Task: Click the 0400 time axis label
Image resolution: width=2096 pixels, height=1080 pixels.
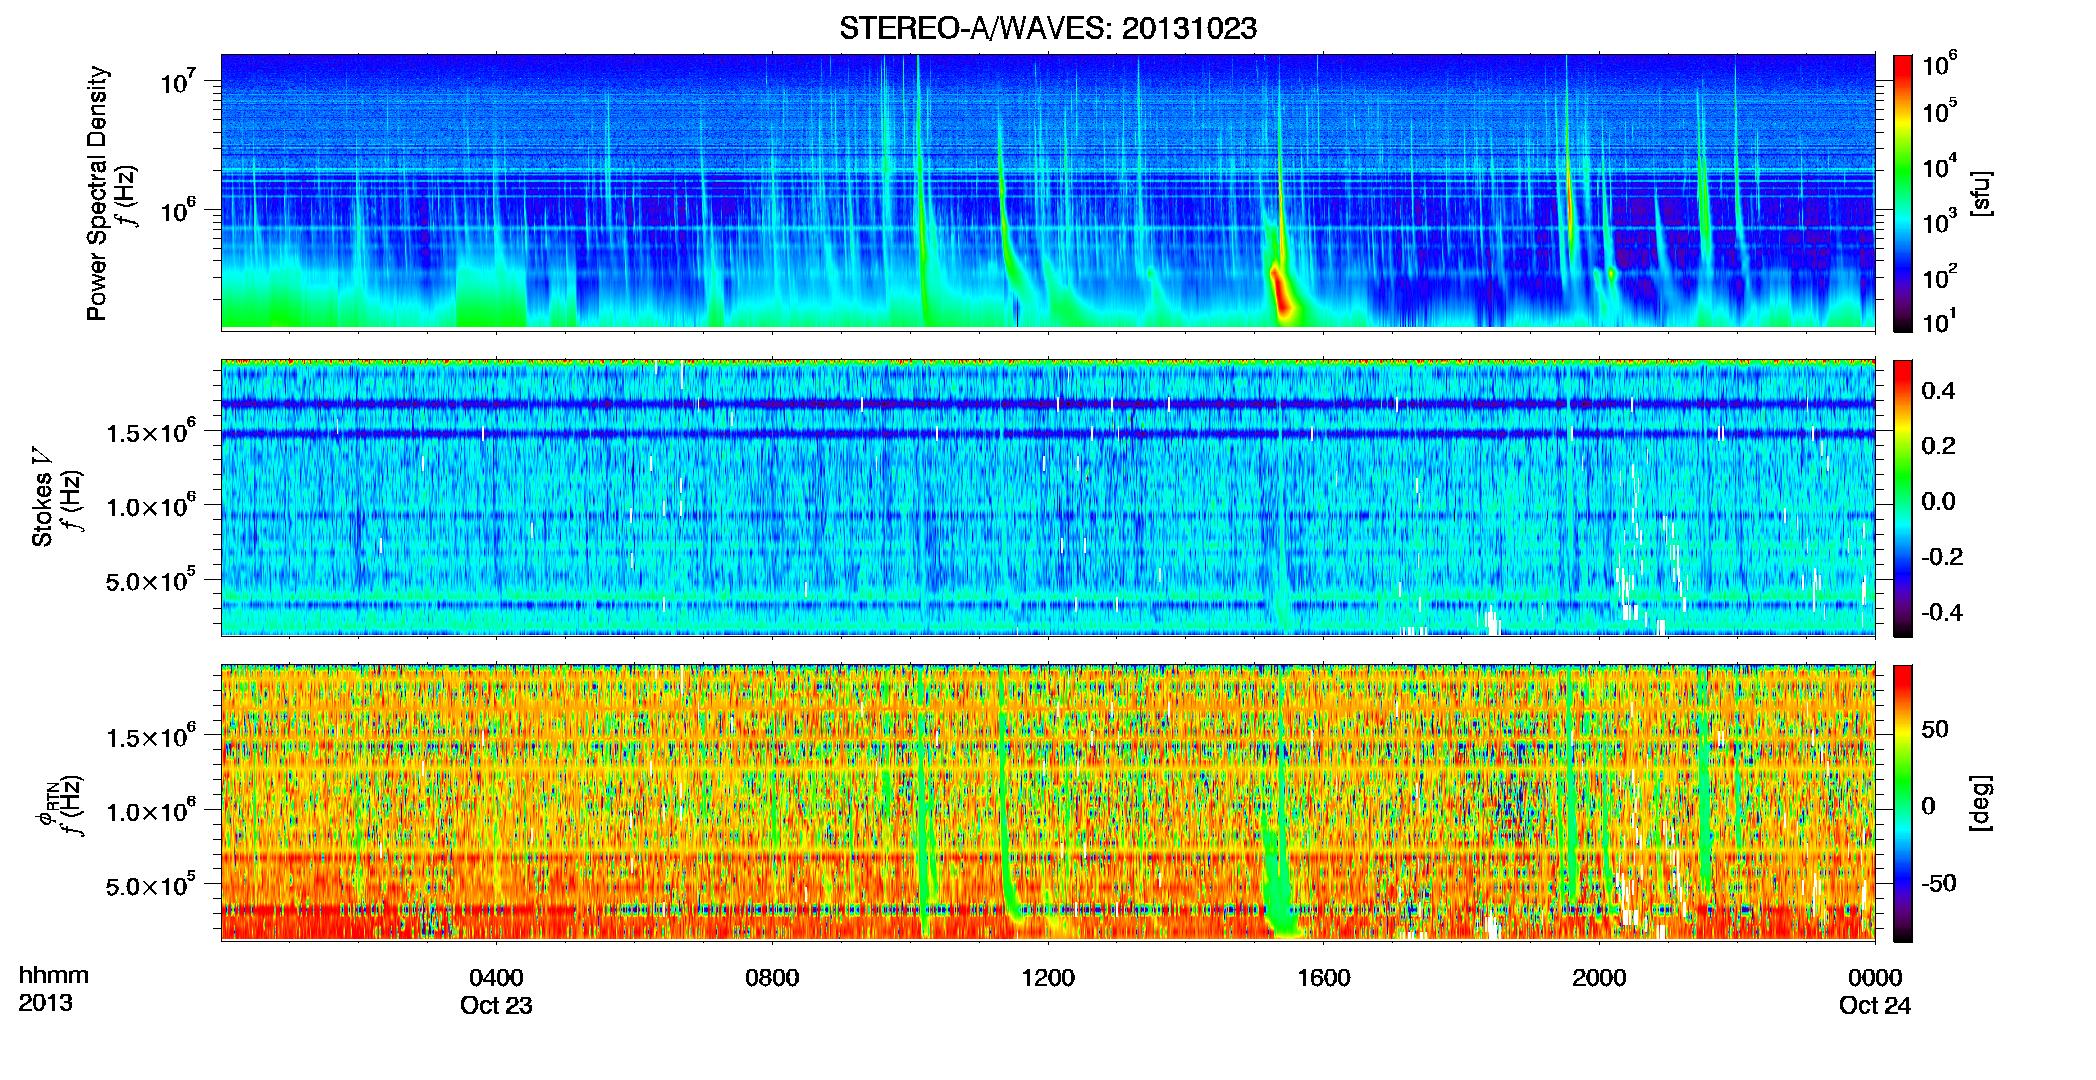Action: point(496,977)
